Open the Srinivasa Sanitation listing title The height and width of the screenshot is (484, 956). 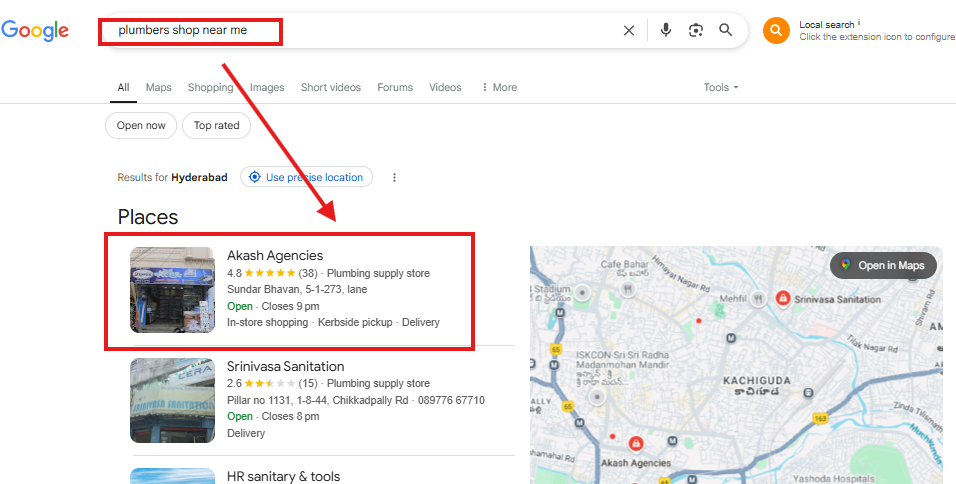286,366
